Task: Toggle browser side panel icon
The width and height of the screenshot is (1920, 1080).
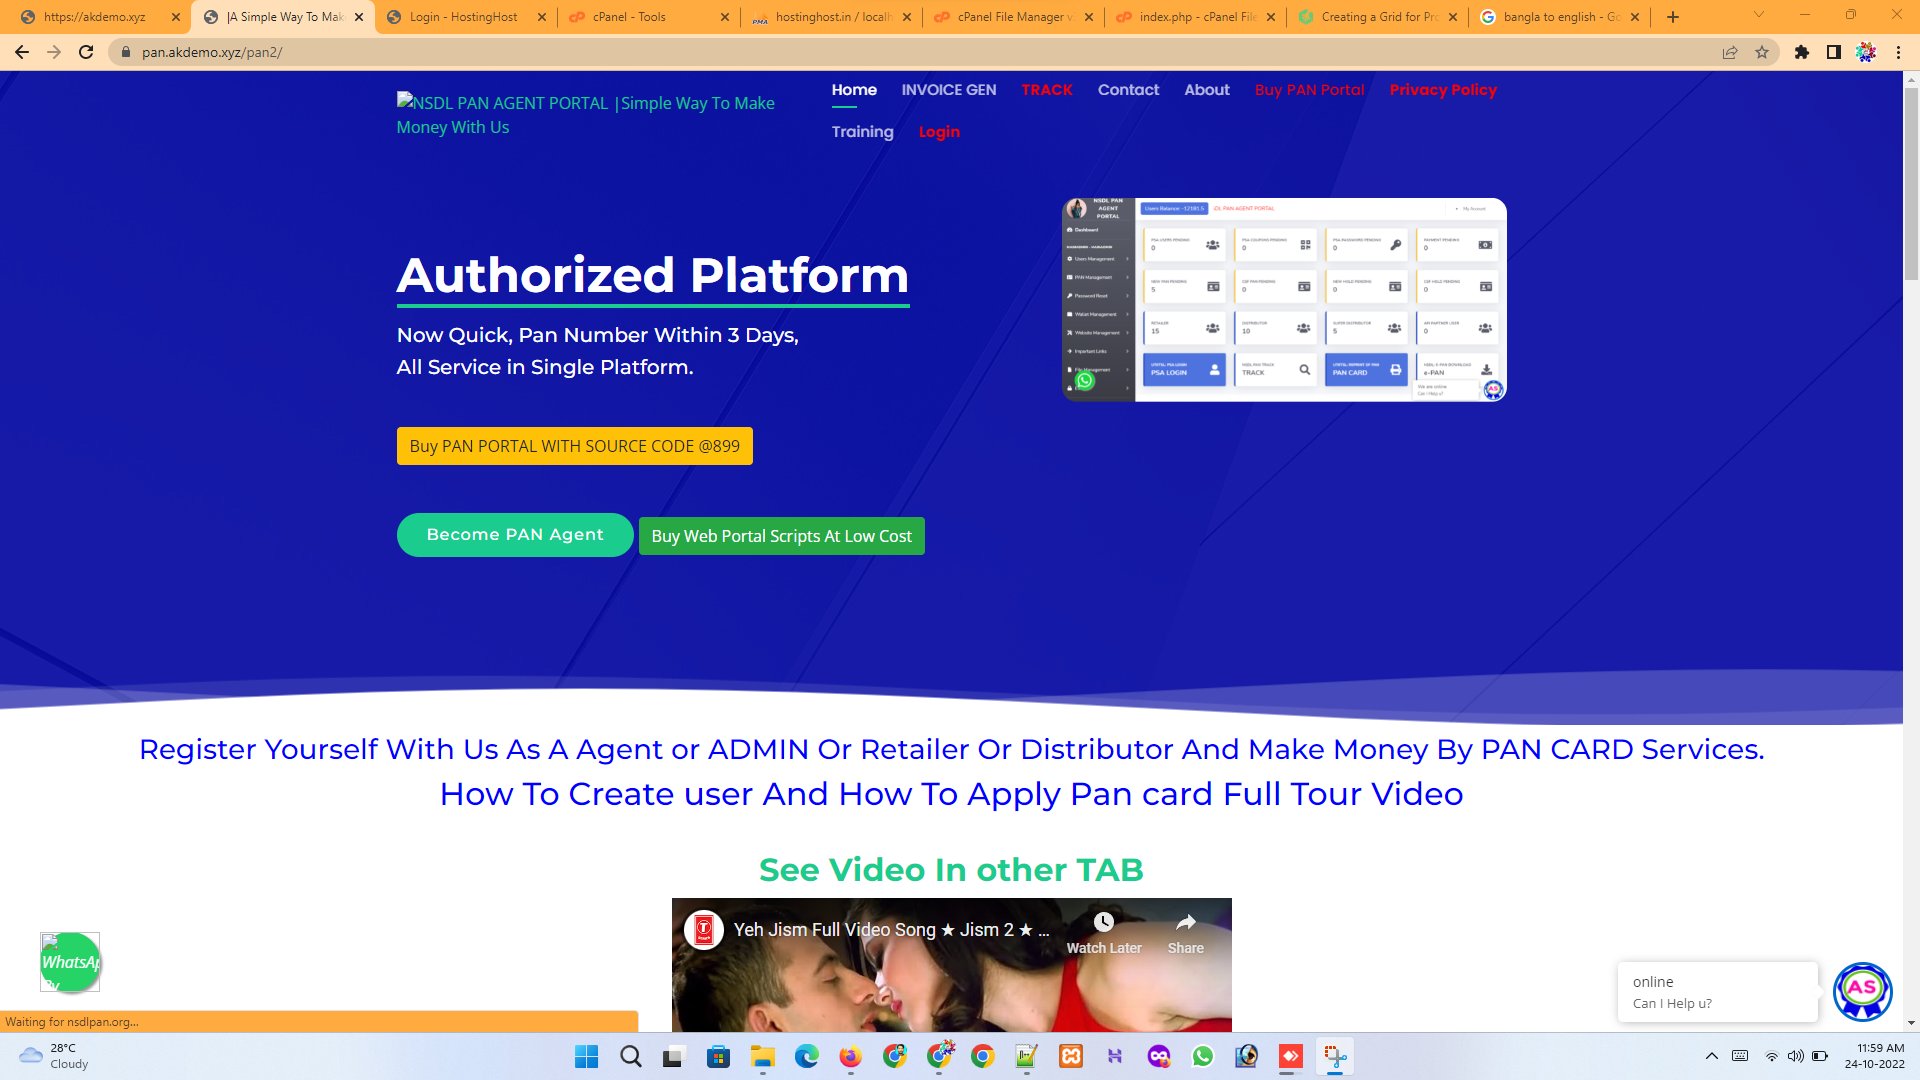Action: (x=1834, y=52)
